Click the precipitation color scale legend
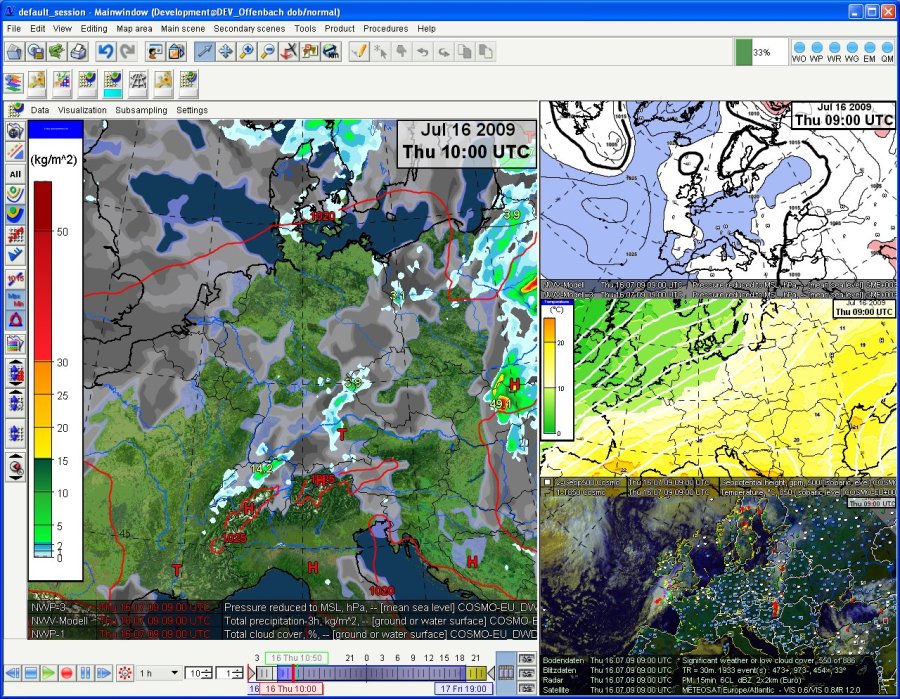This screenshot has height=699, width=900. (56, 351)
